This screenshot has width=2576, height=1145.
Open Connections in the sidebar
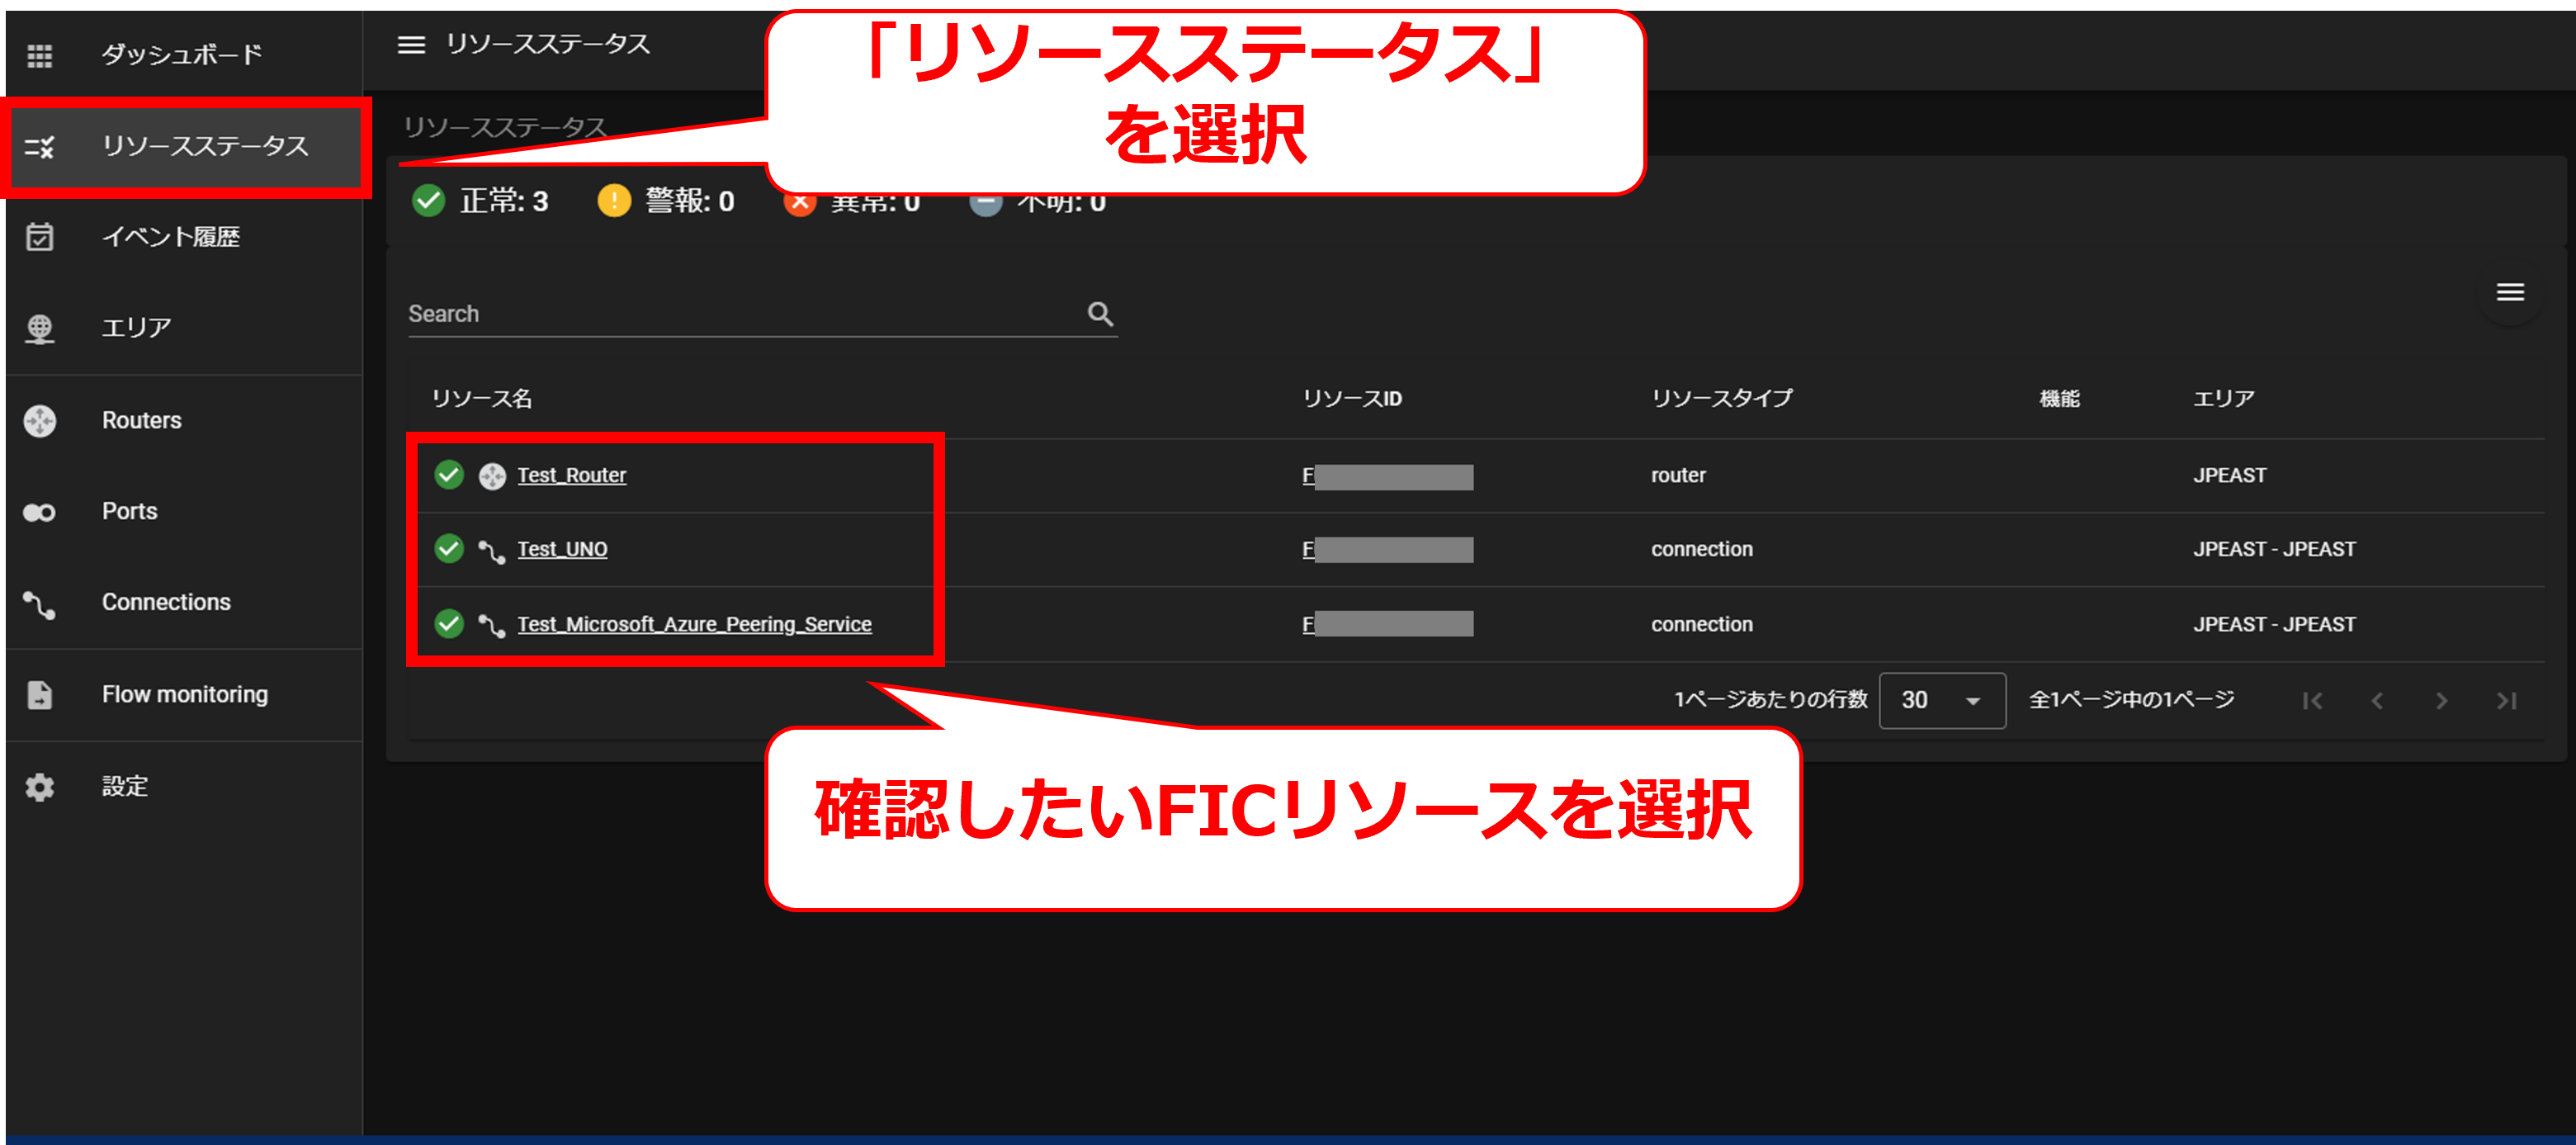pos(166,602)
